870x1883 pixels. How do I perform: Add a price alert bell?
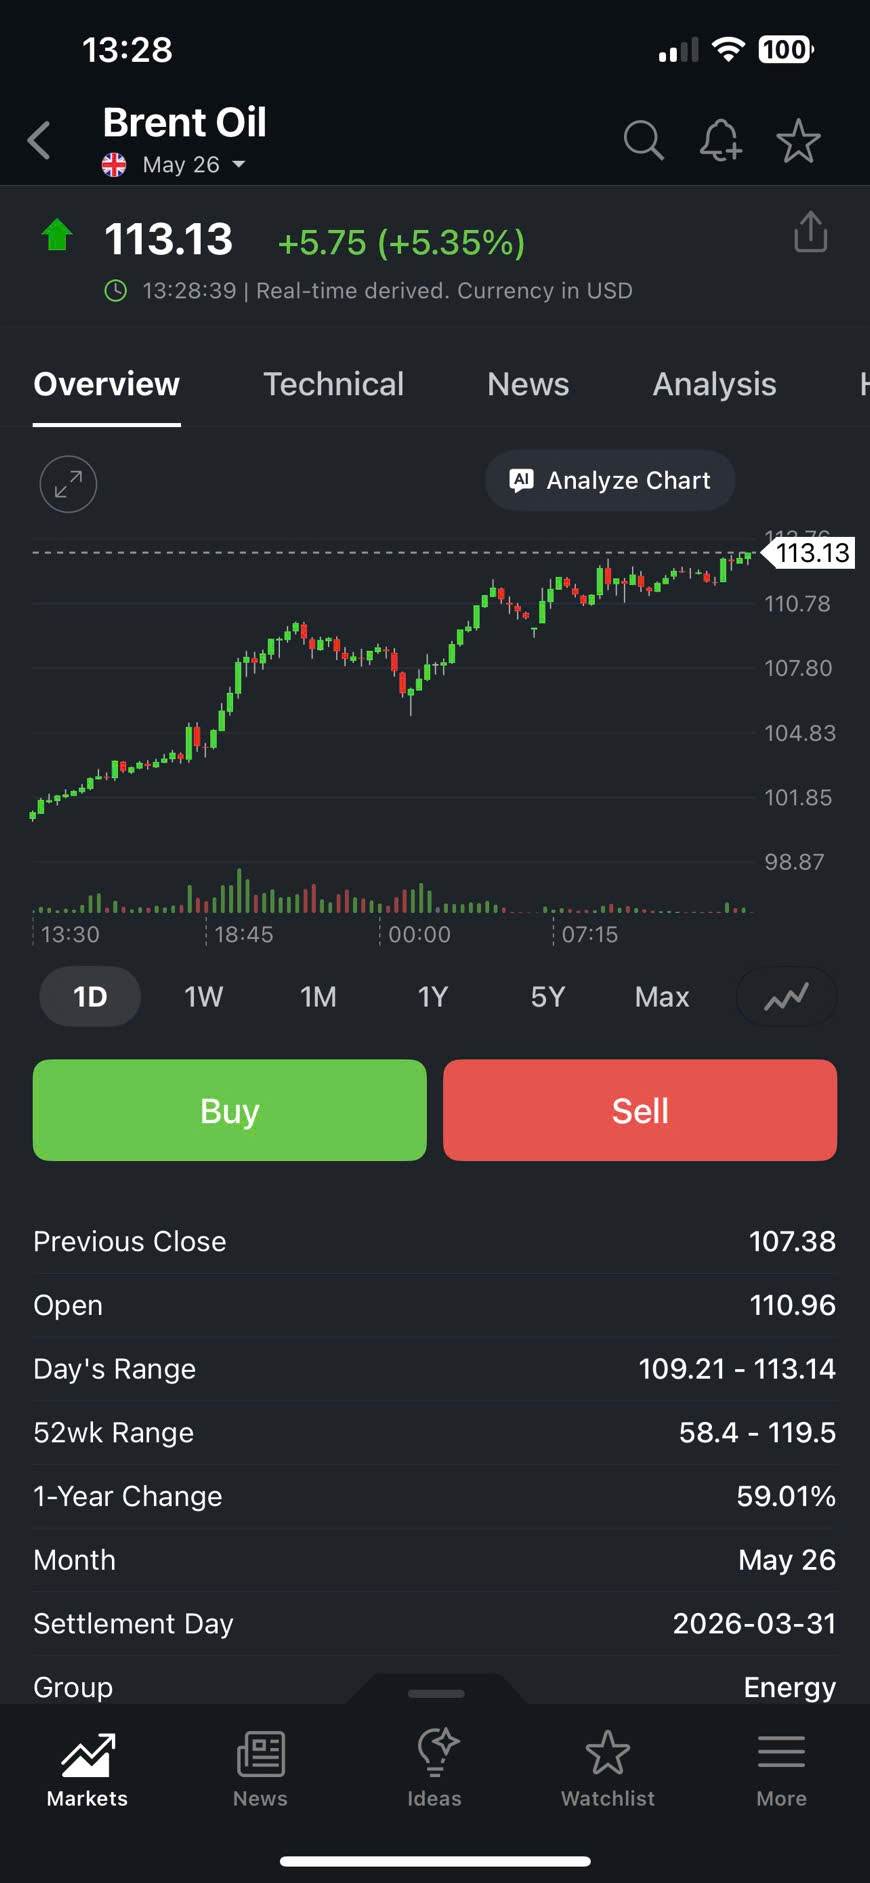pyautogui.click(x=720, y=141)
